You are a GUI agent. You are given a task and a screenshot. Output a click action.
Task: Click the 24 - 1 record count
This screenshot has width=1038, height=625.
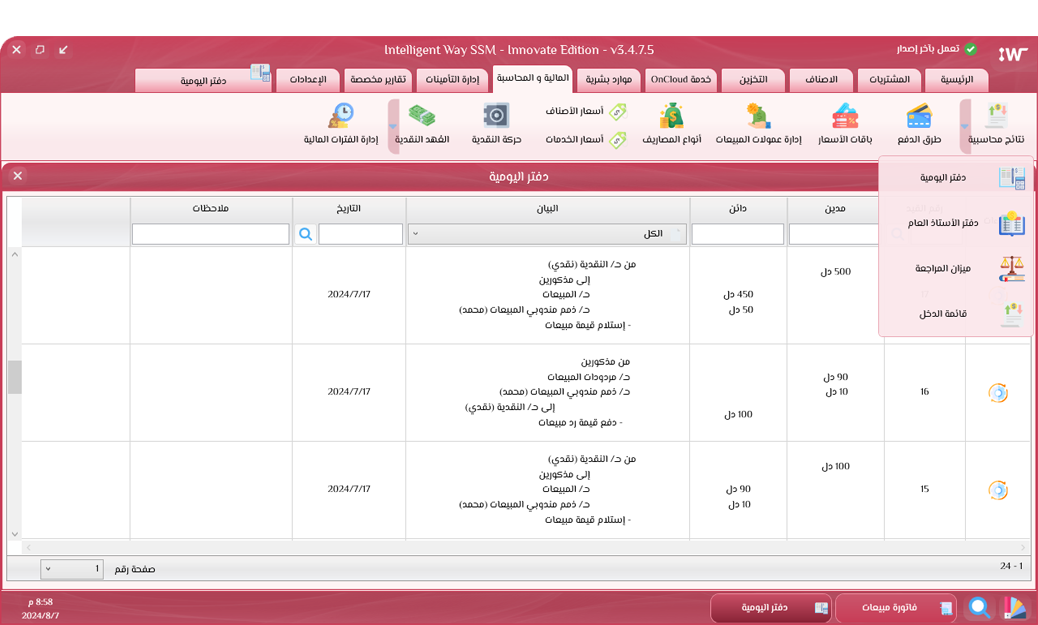pyautogui.click(x=1012, y=566)
